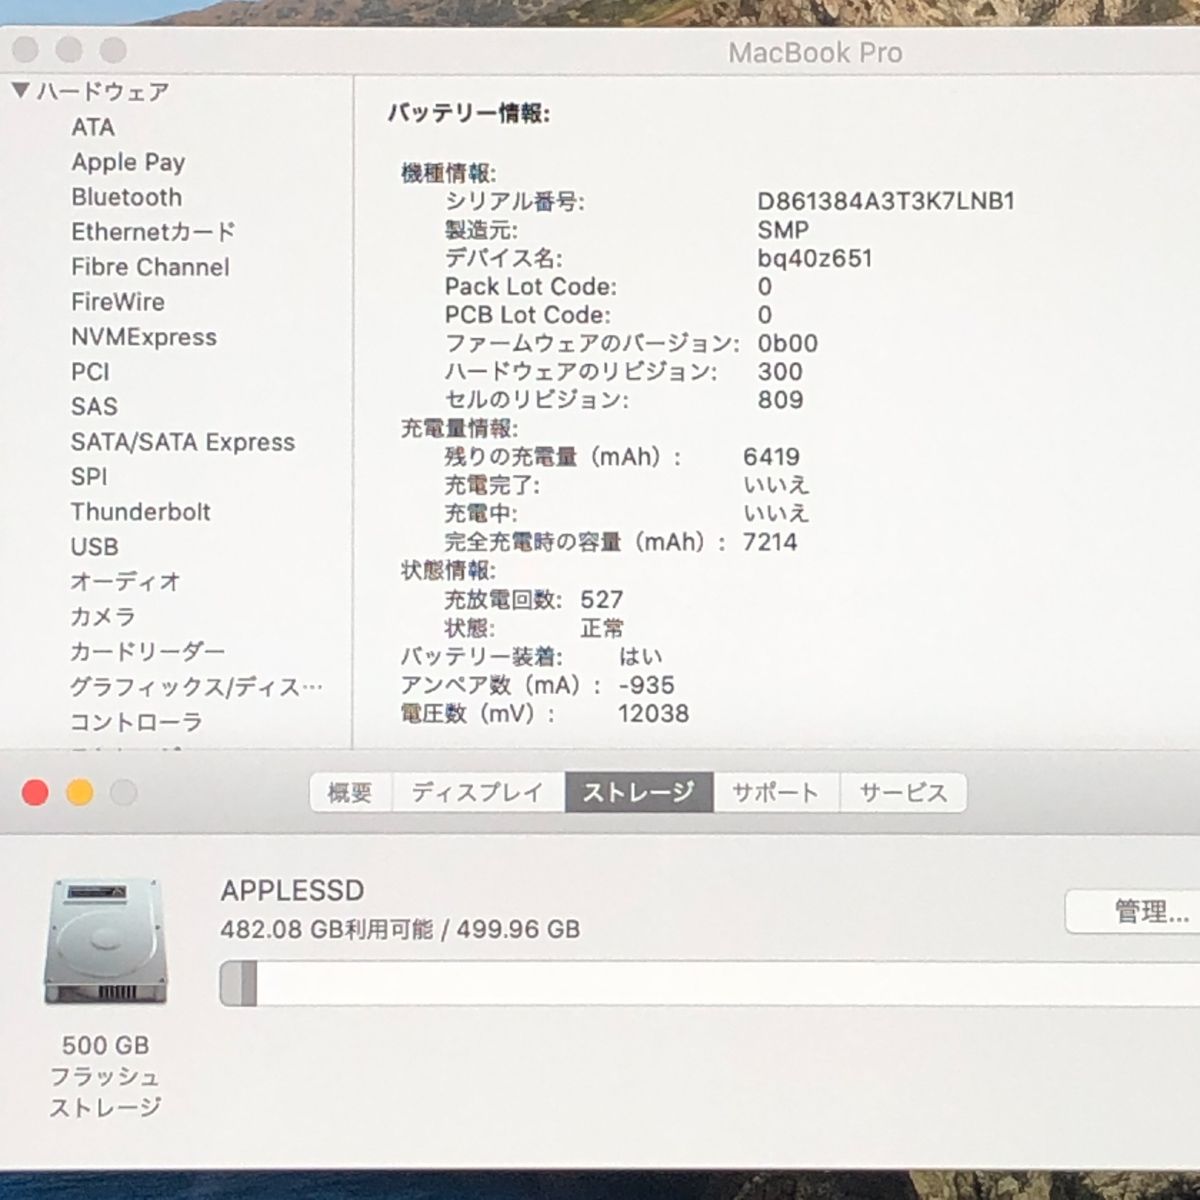The height and width of the screenshot is (1200, 1200).
Task: Click the cycle count value 527
Action: [602, 600]
